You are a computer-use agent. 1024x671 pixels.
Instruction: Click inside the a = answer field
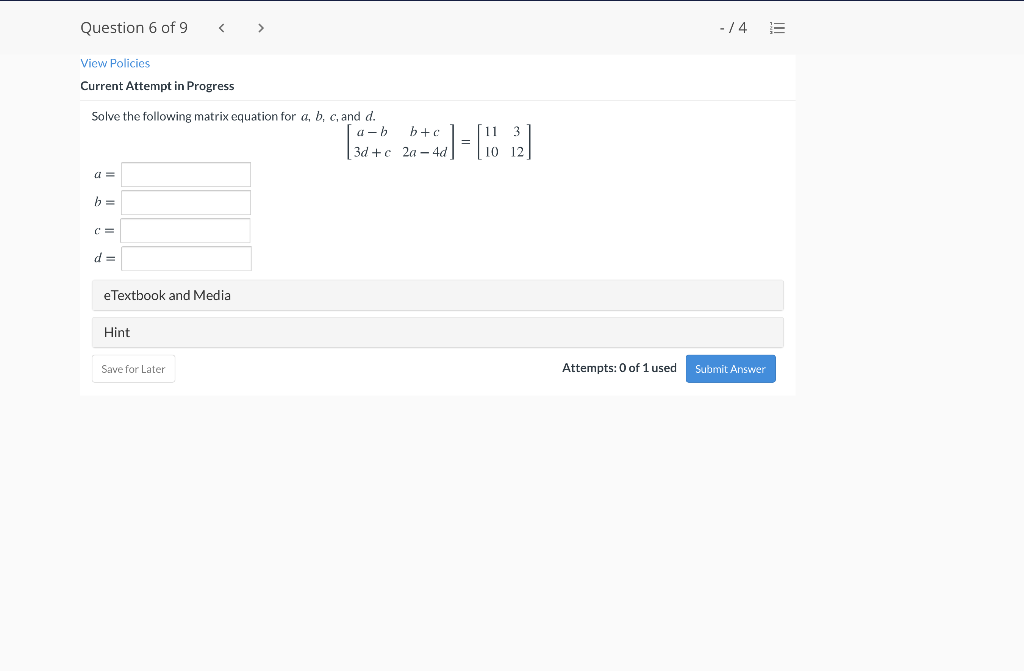185,174
